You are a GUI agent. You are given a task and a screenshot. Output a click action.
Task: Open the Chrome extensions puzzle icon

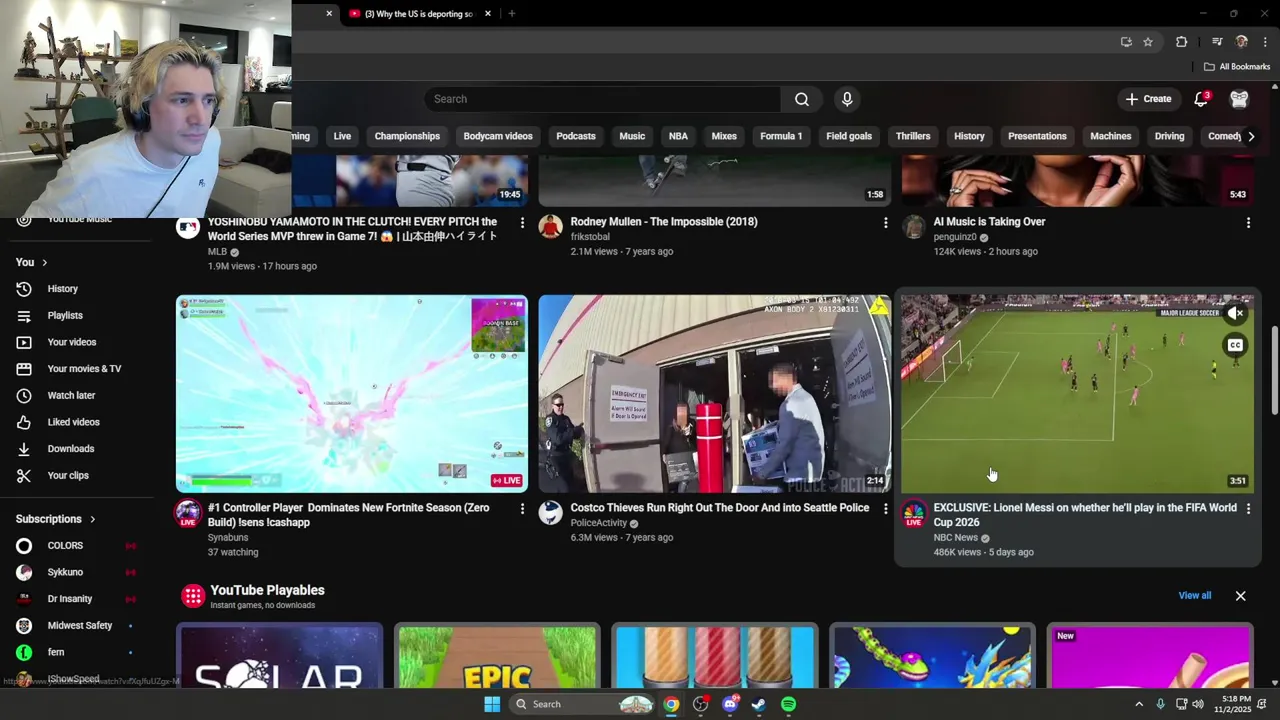(x=1181, y=42)
